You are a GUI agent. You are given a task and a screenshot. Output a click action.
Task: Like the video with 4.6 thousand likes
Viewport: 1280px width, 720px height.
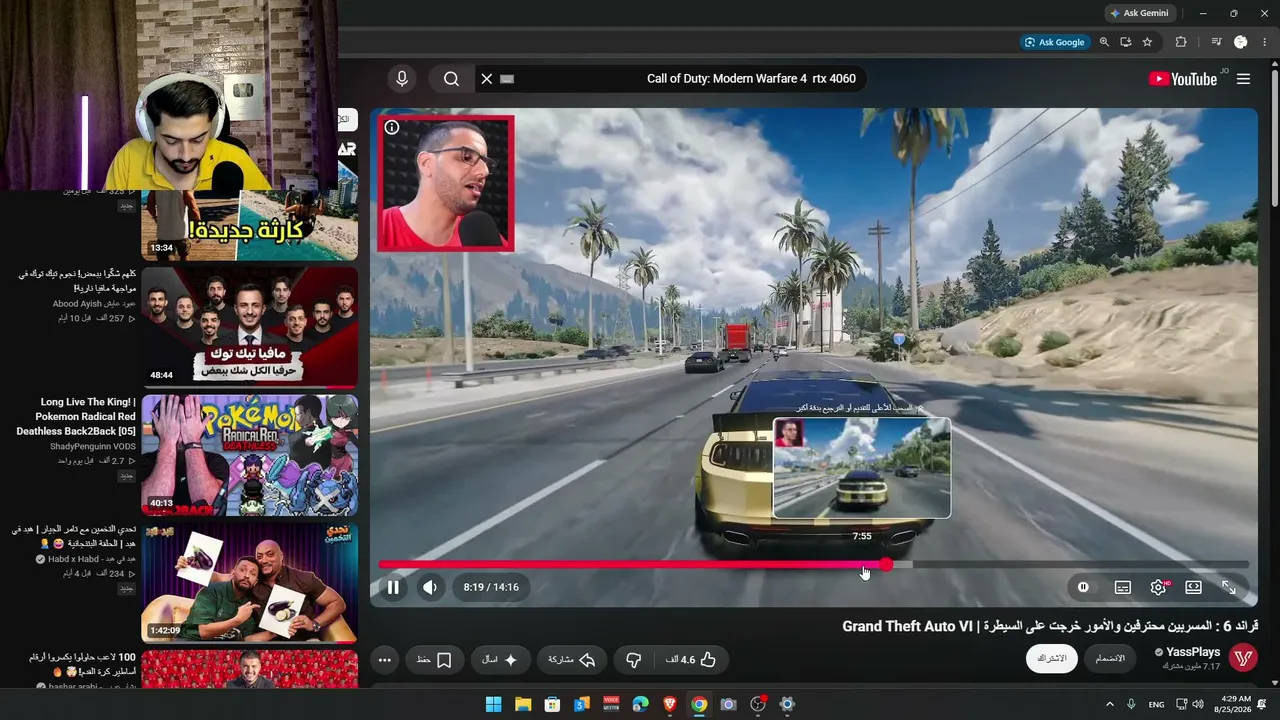(x=692, y=660)
